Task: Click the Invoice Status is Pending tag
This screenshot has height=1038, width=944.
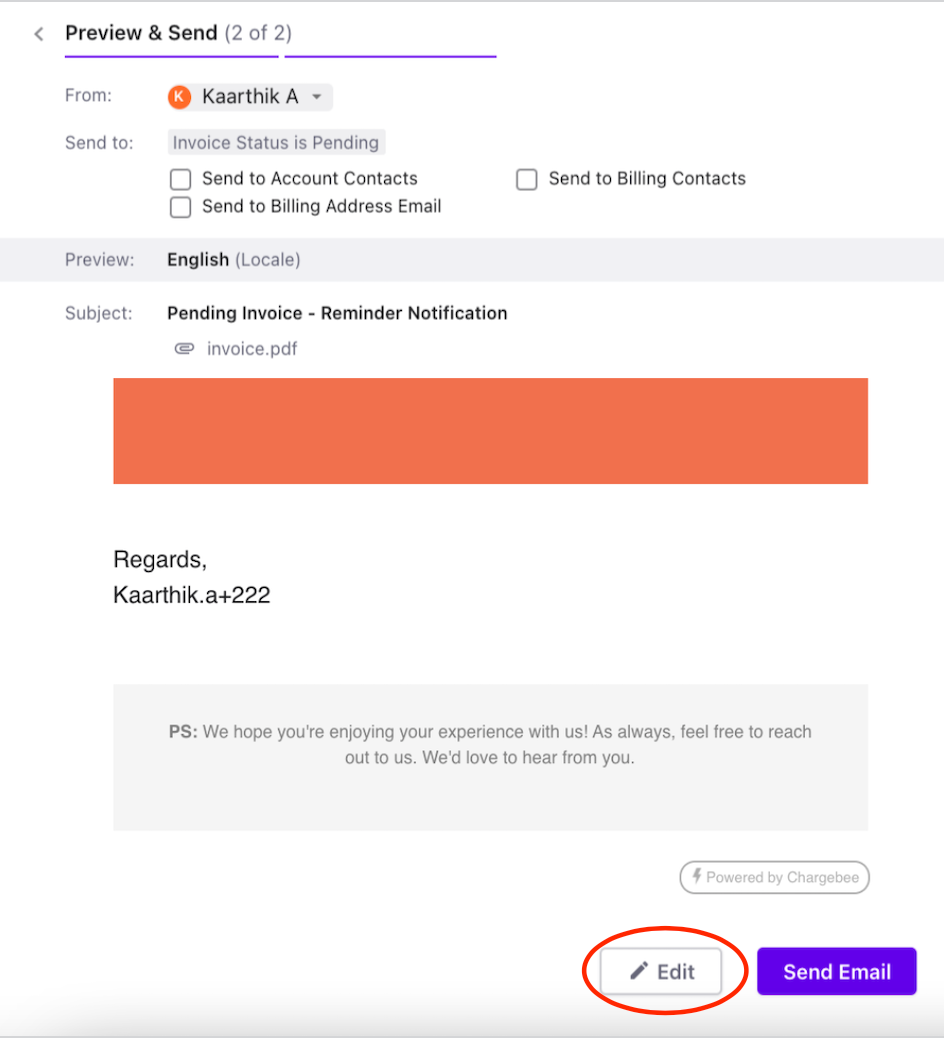Action: pyautogui.click(x=275, y=143)
